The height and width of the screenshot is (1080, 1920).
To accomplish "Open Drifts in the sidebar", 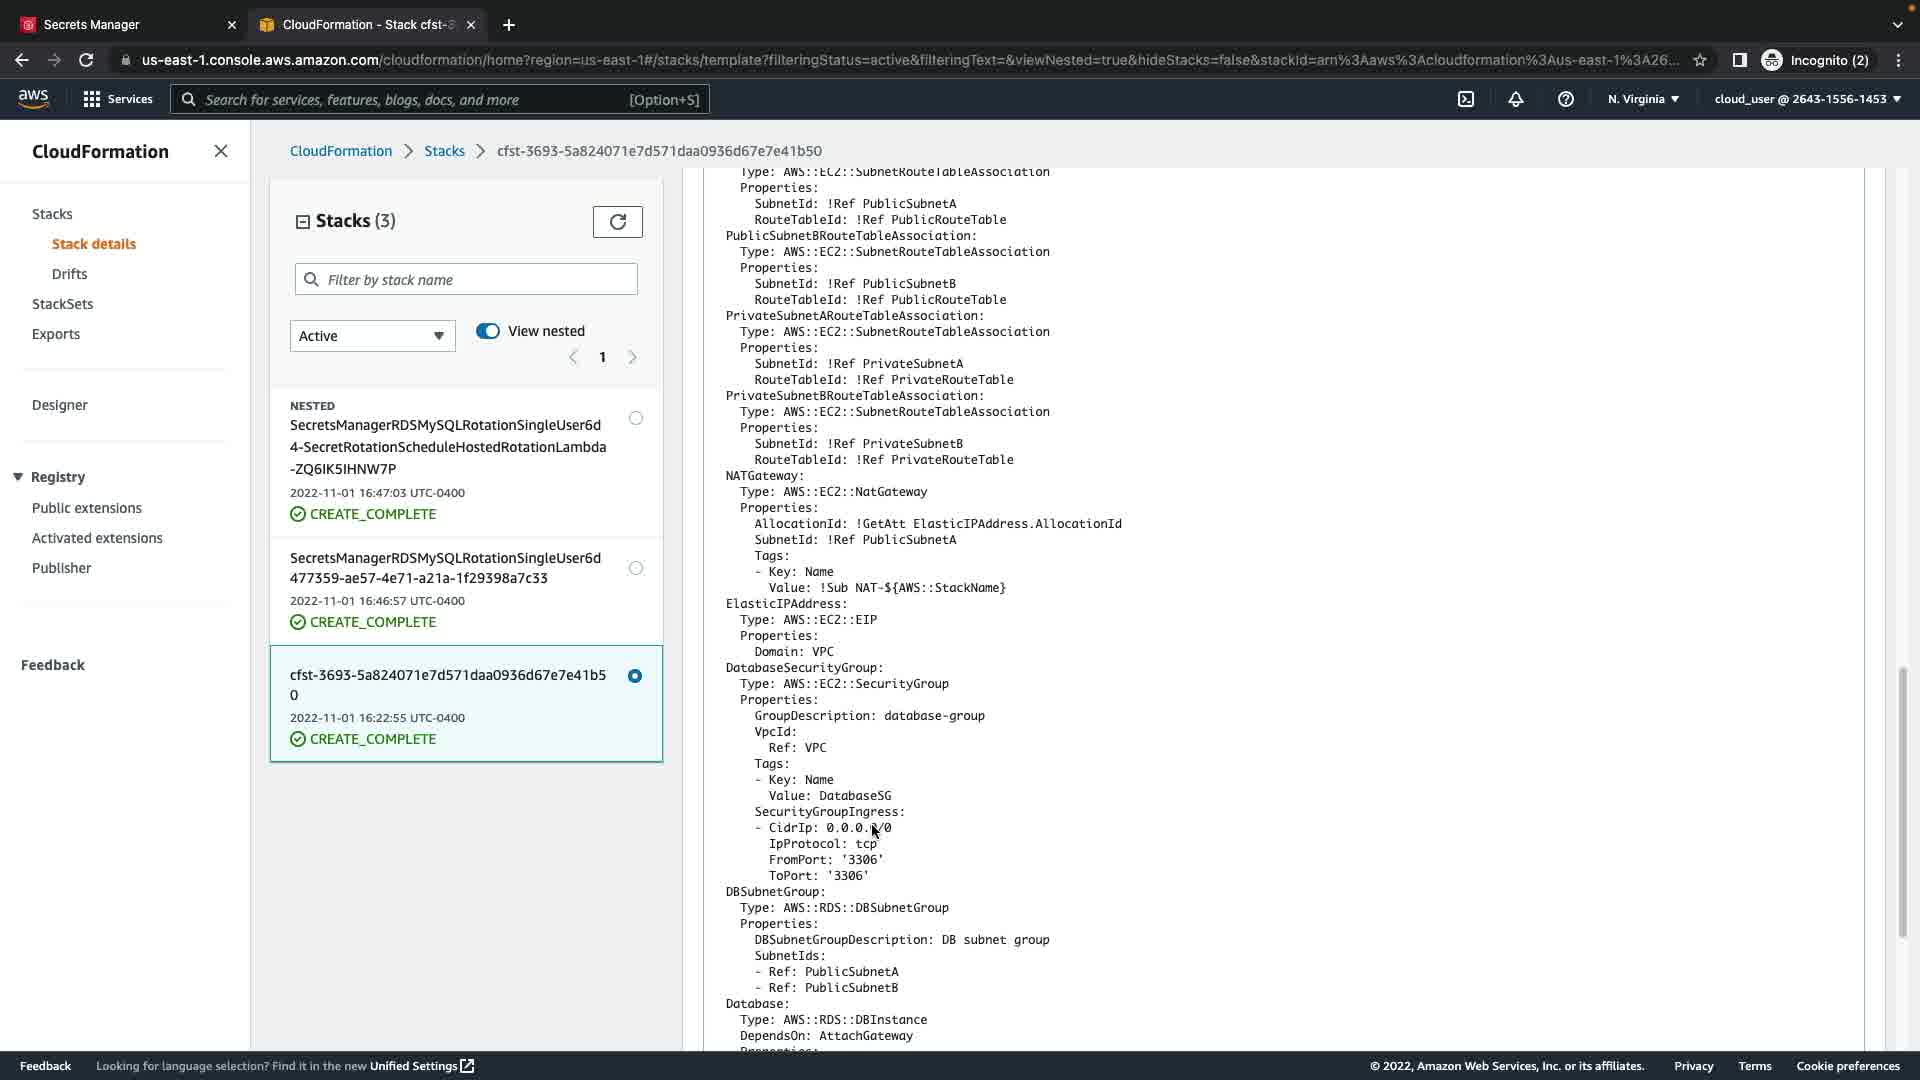I will [69, 274].
